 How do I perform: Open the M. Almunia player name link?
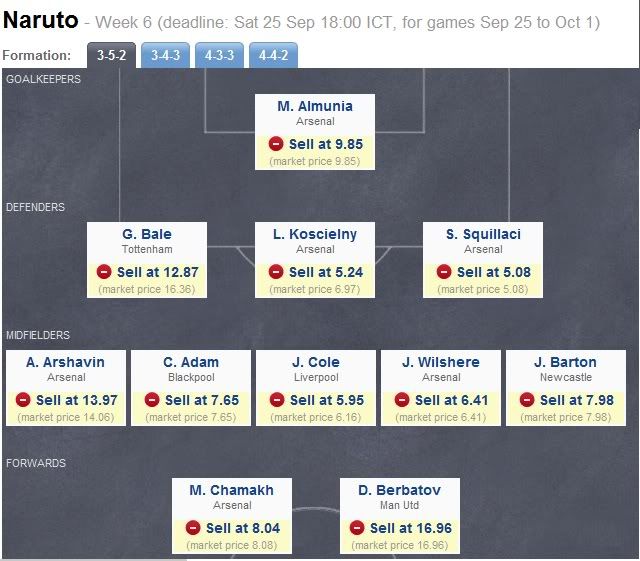[315, 106]
